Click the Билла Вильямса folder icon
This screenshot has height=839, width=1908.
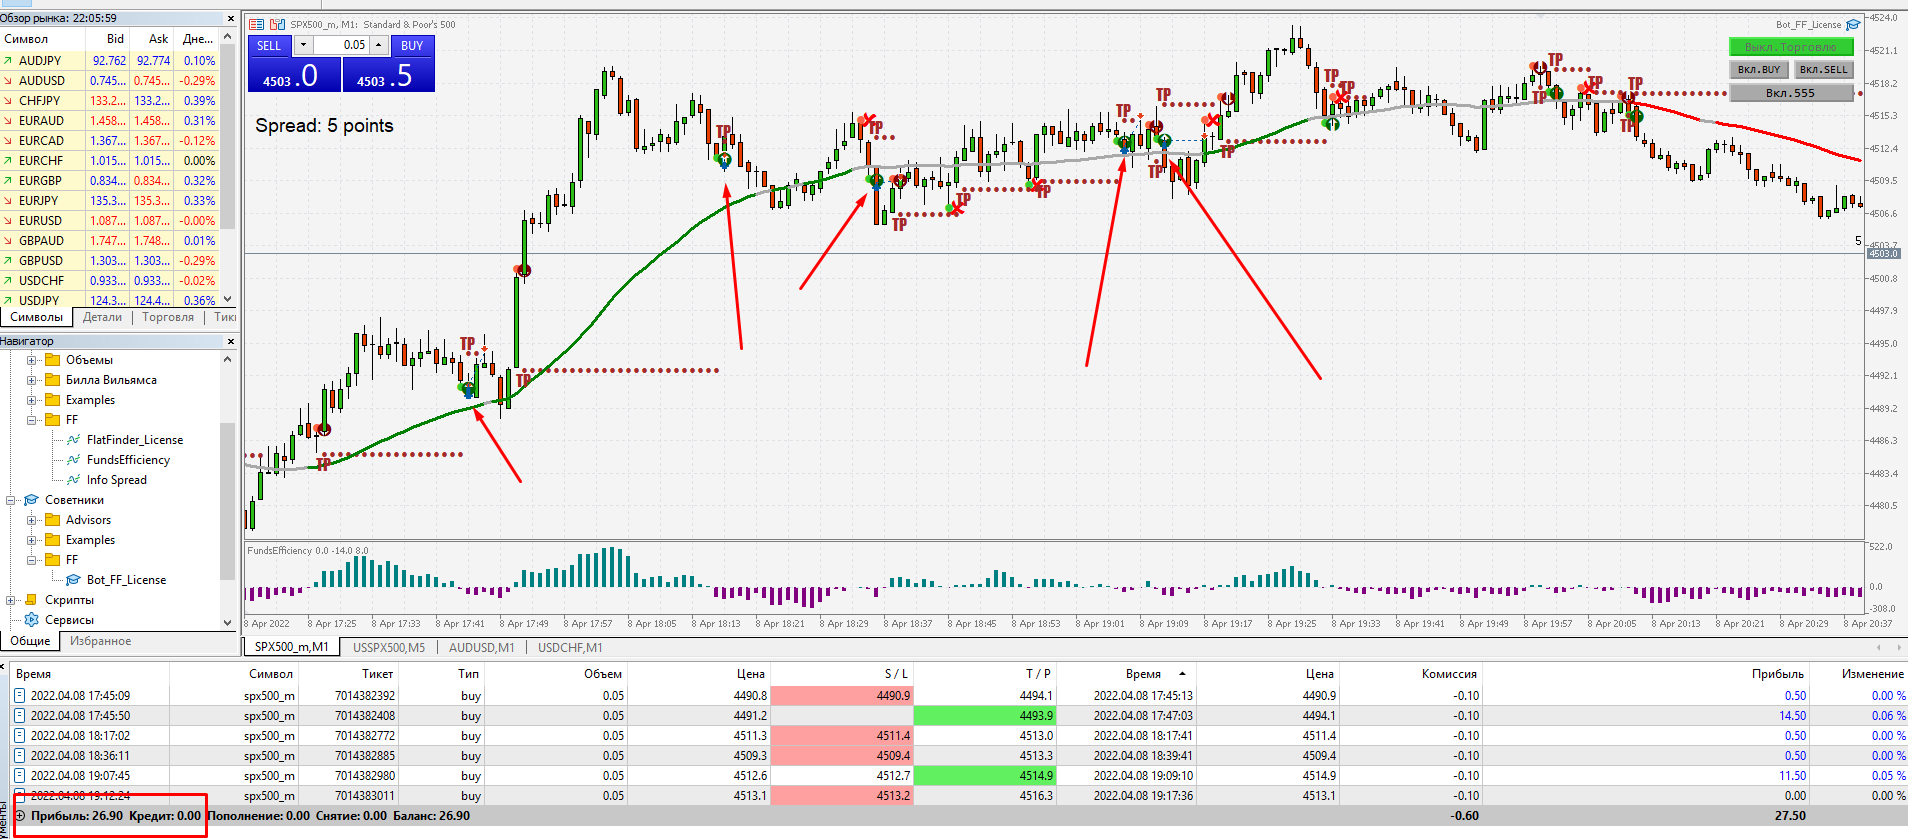point(53,380)
